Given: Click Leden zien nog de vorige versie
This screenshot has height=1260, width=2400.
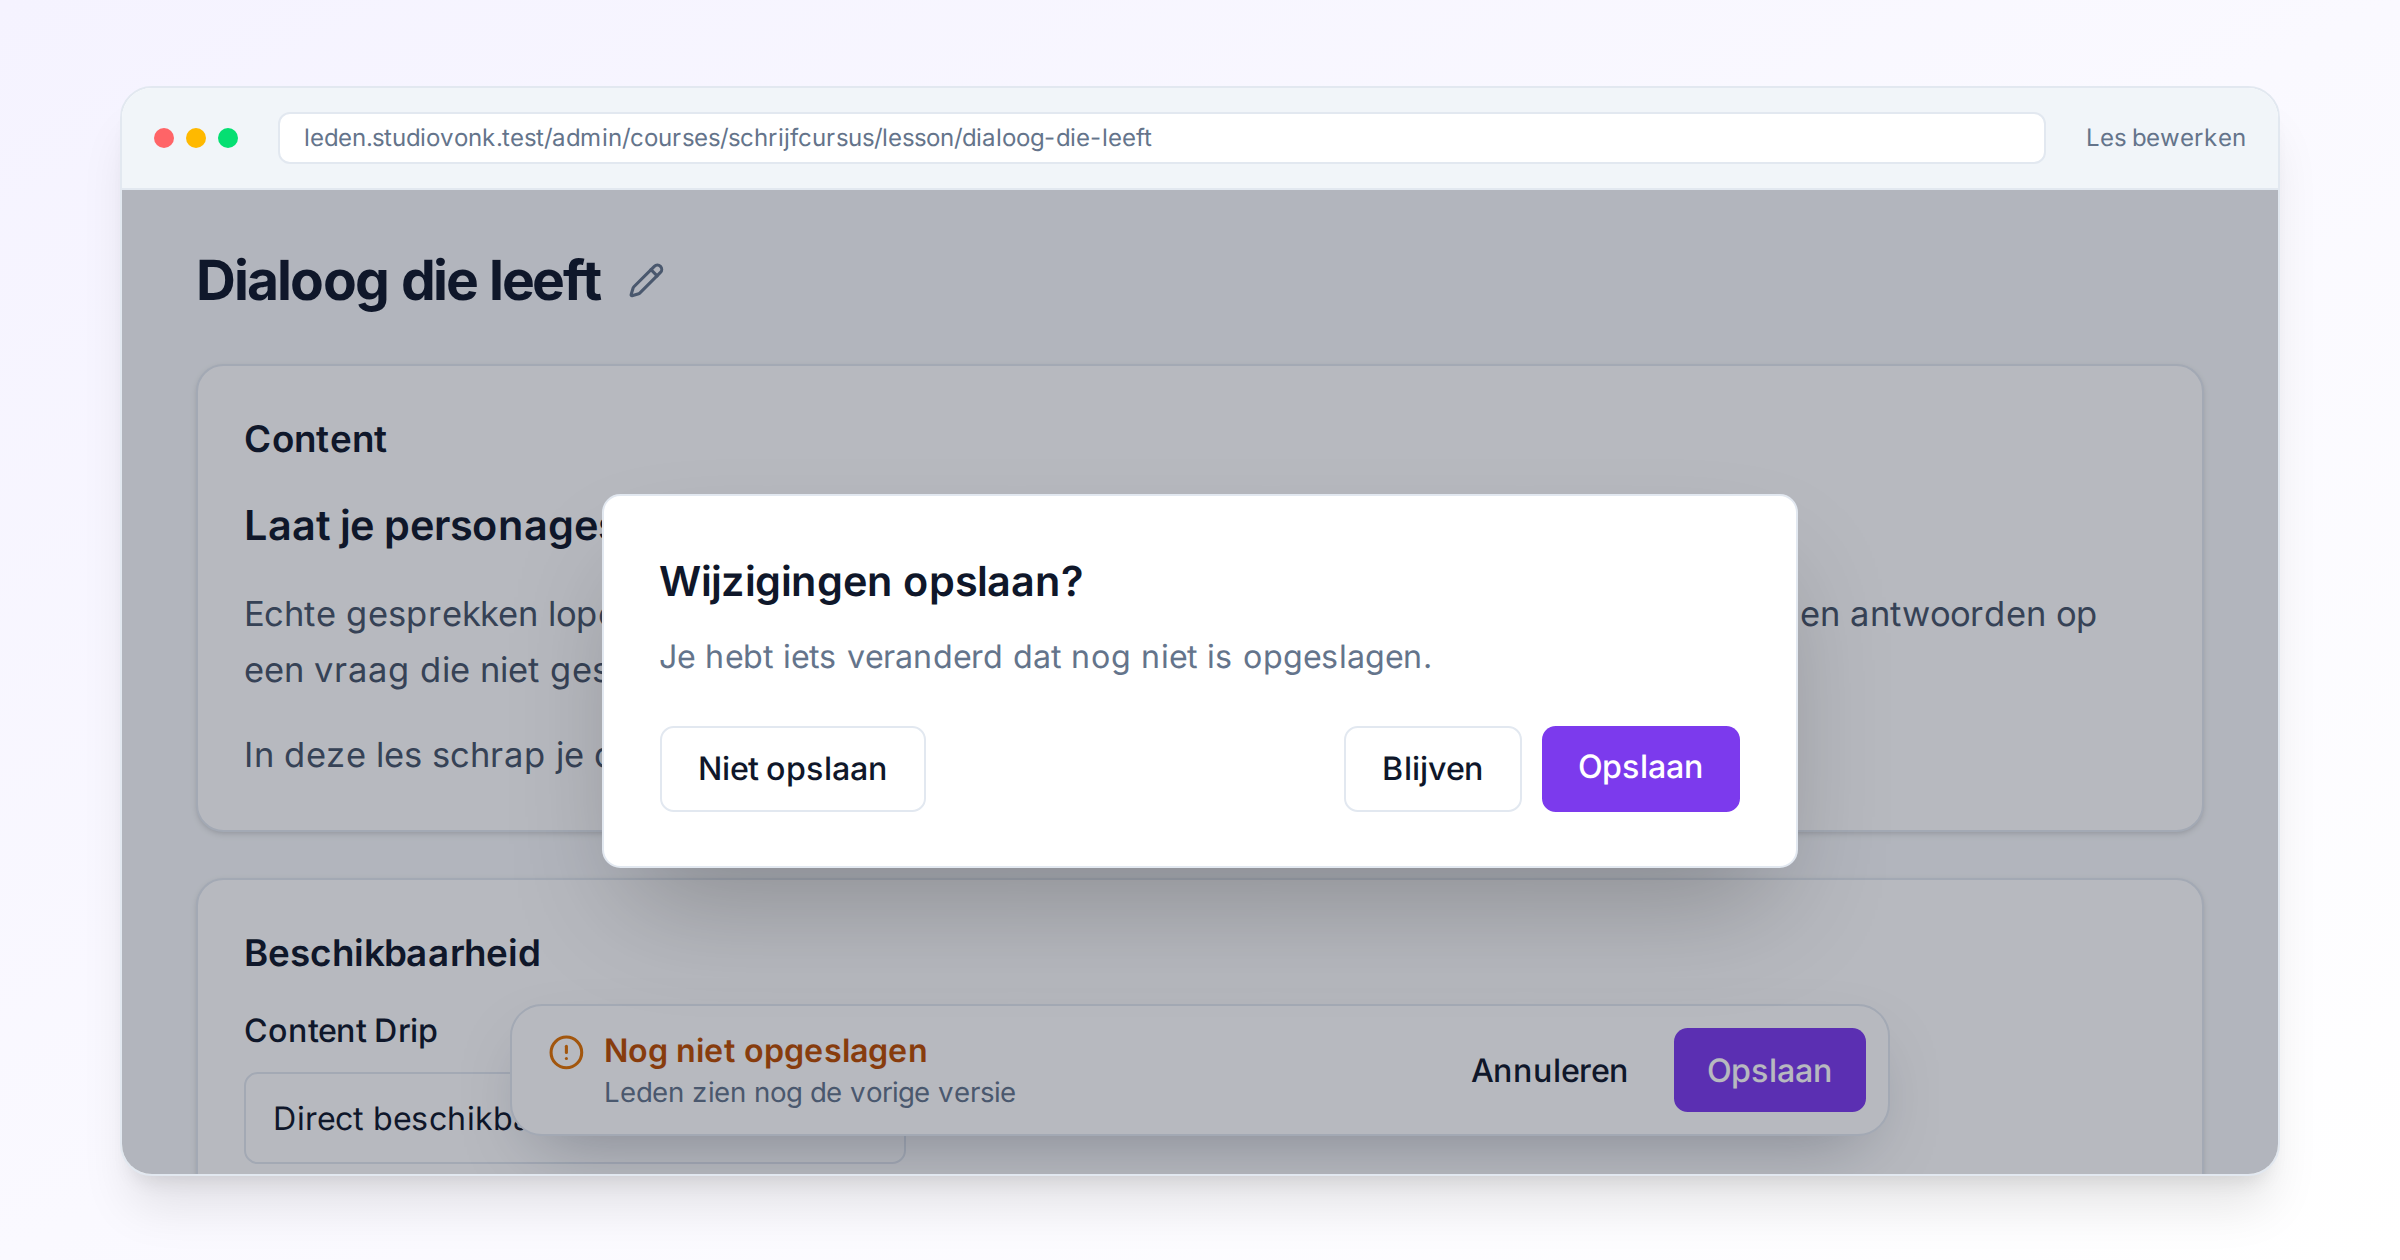Looking at the screenshot, I should [x=809, y=1093].
